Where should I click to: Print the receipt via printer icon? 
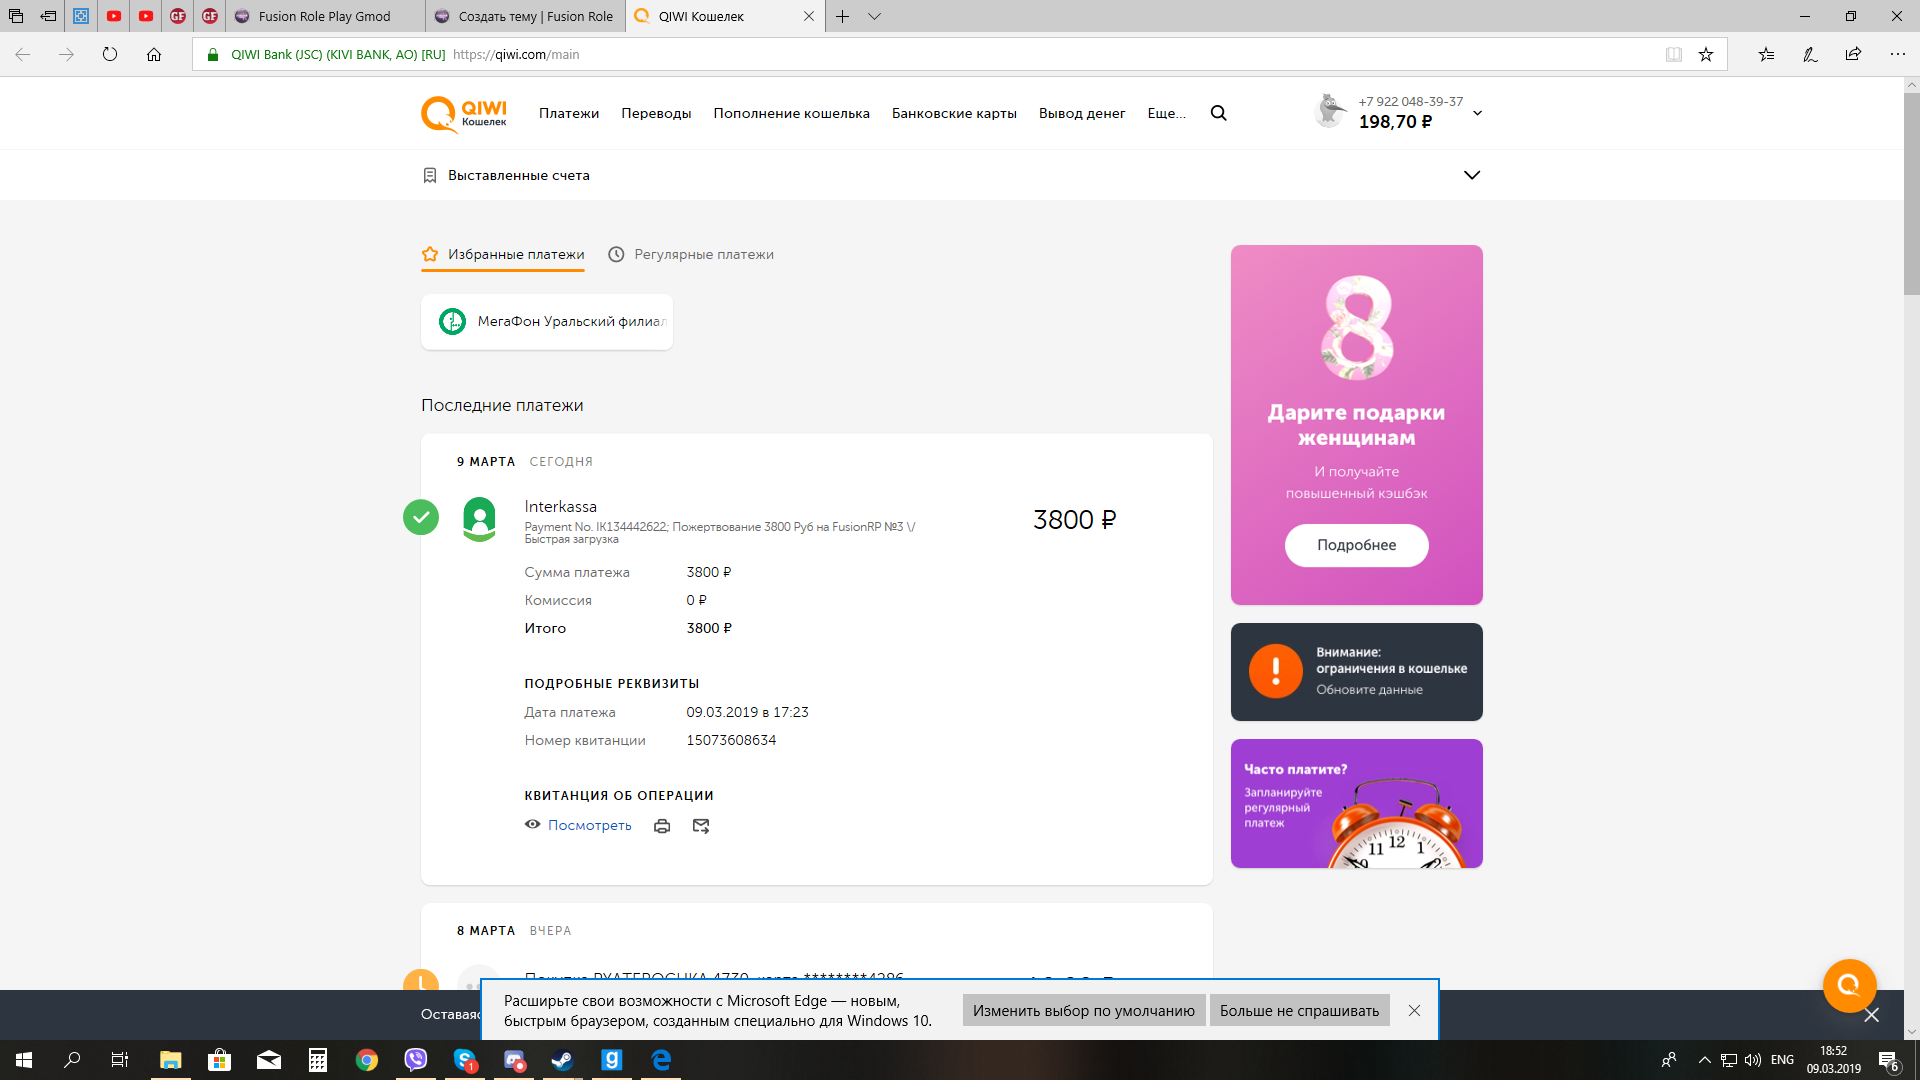[x=662, y=826]
